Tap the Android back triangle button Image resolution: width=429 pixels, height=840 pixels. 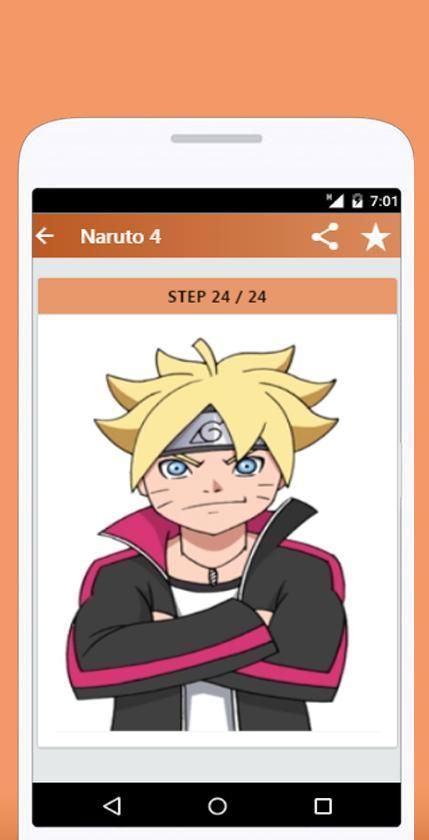point(111,806)
